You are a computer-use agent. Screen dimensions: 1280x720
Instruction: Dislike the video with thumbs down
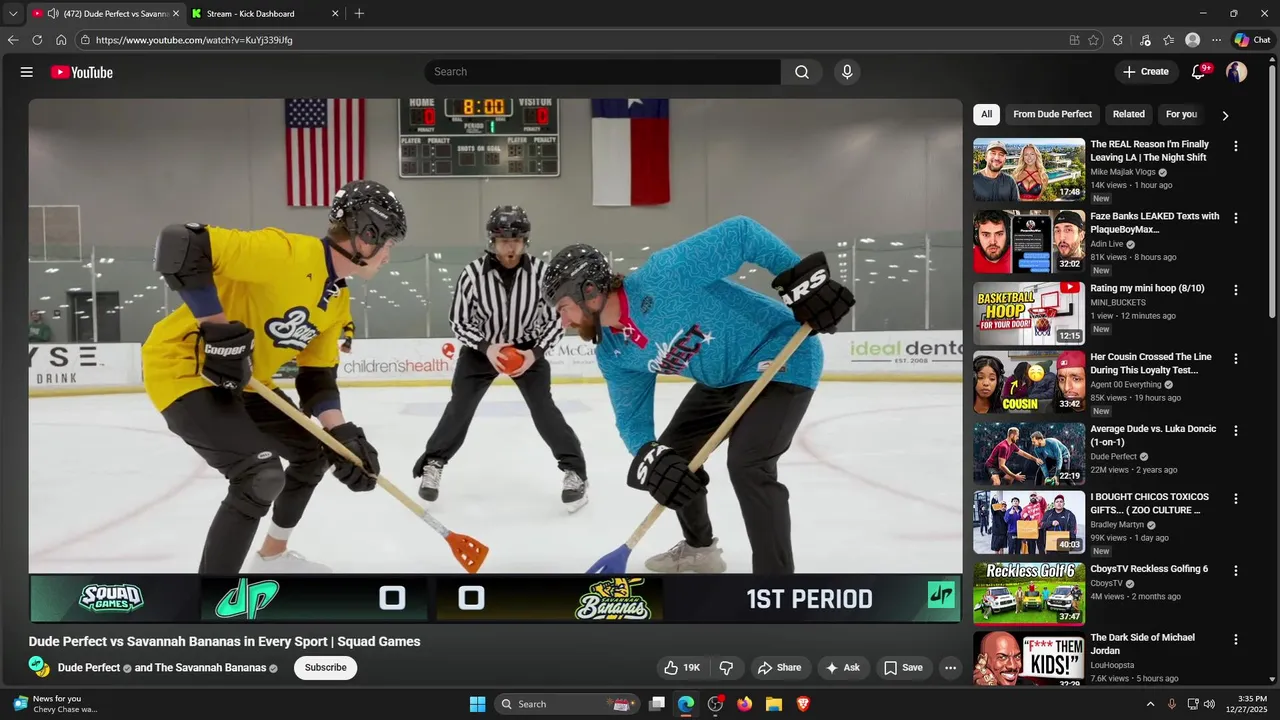pyautogui.click(x=727, y=668)
